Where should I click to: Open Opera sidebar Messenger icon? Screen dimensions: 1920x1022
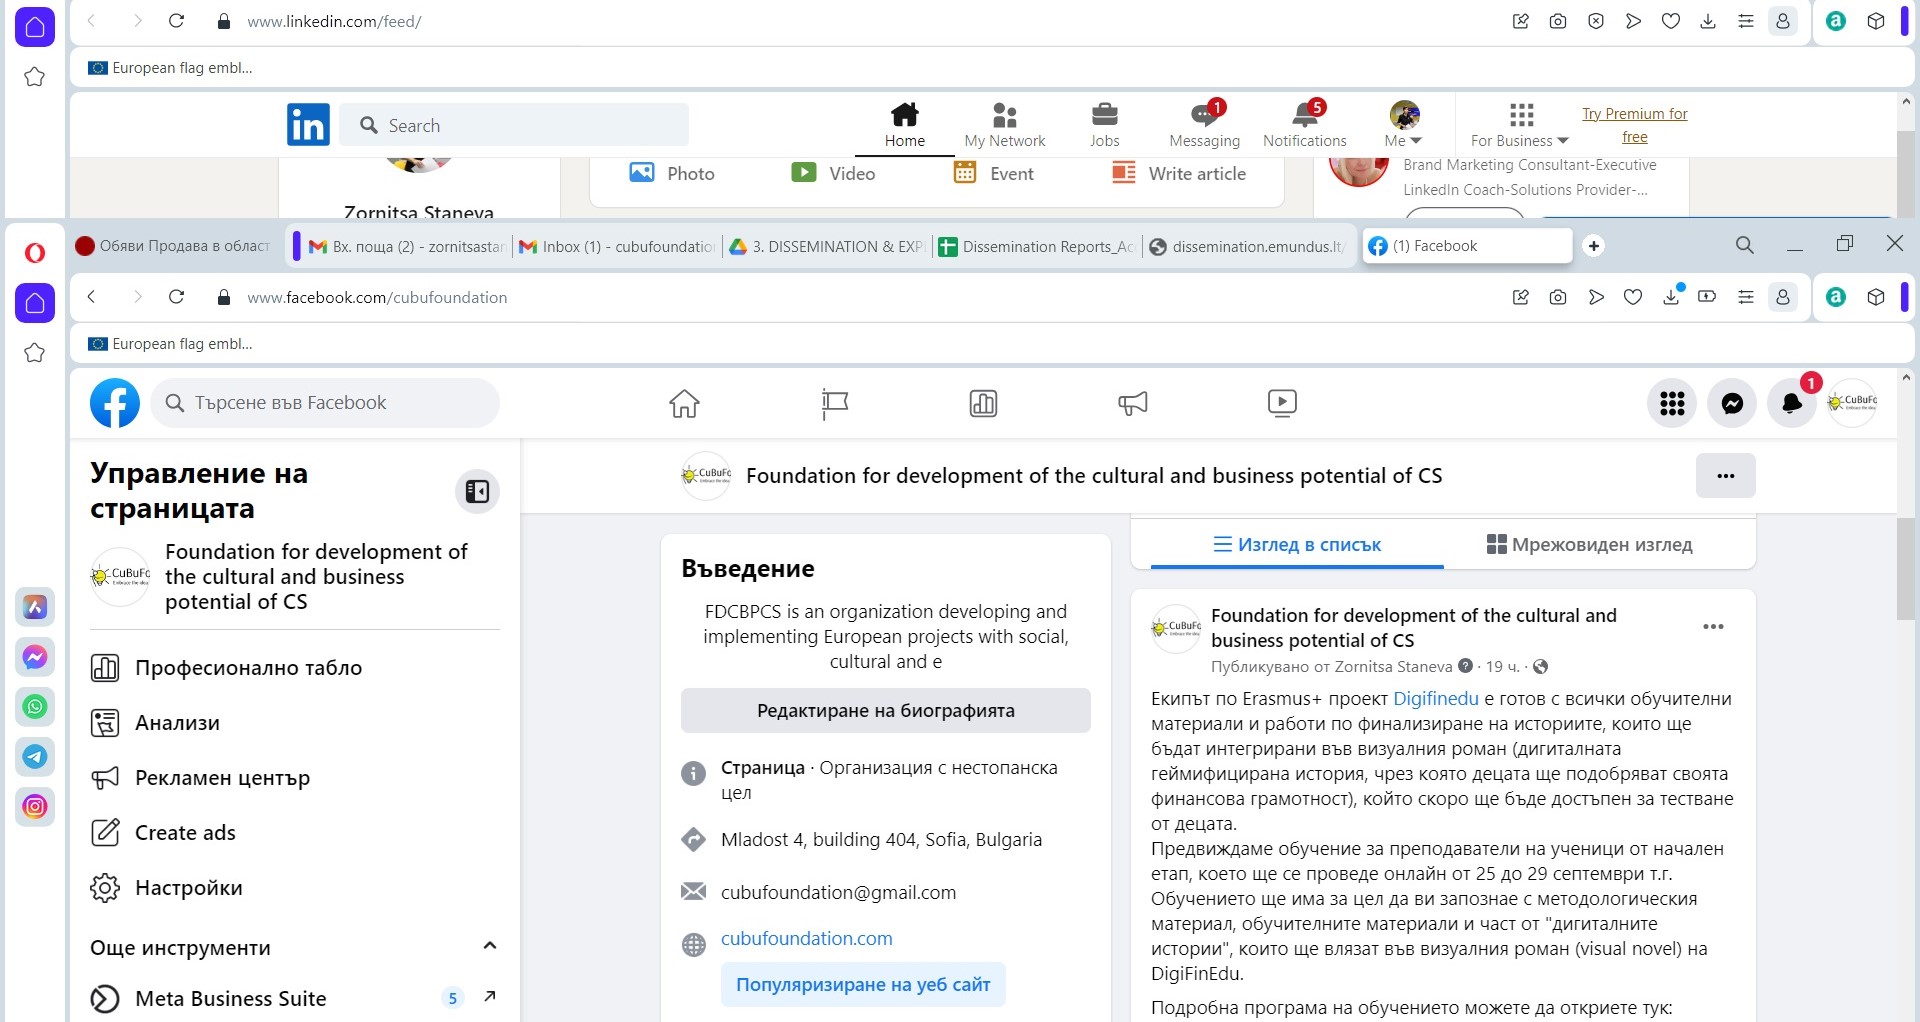35,657
